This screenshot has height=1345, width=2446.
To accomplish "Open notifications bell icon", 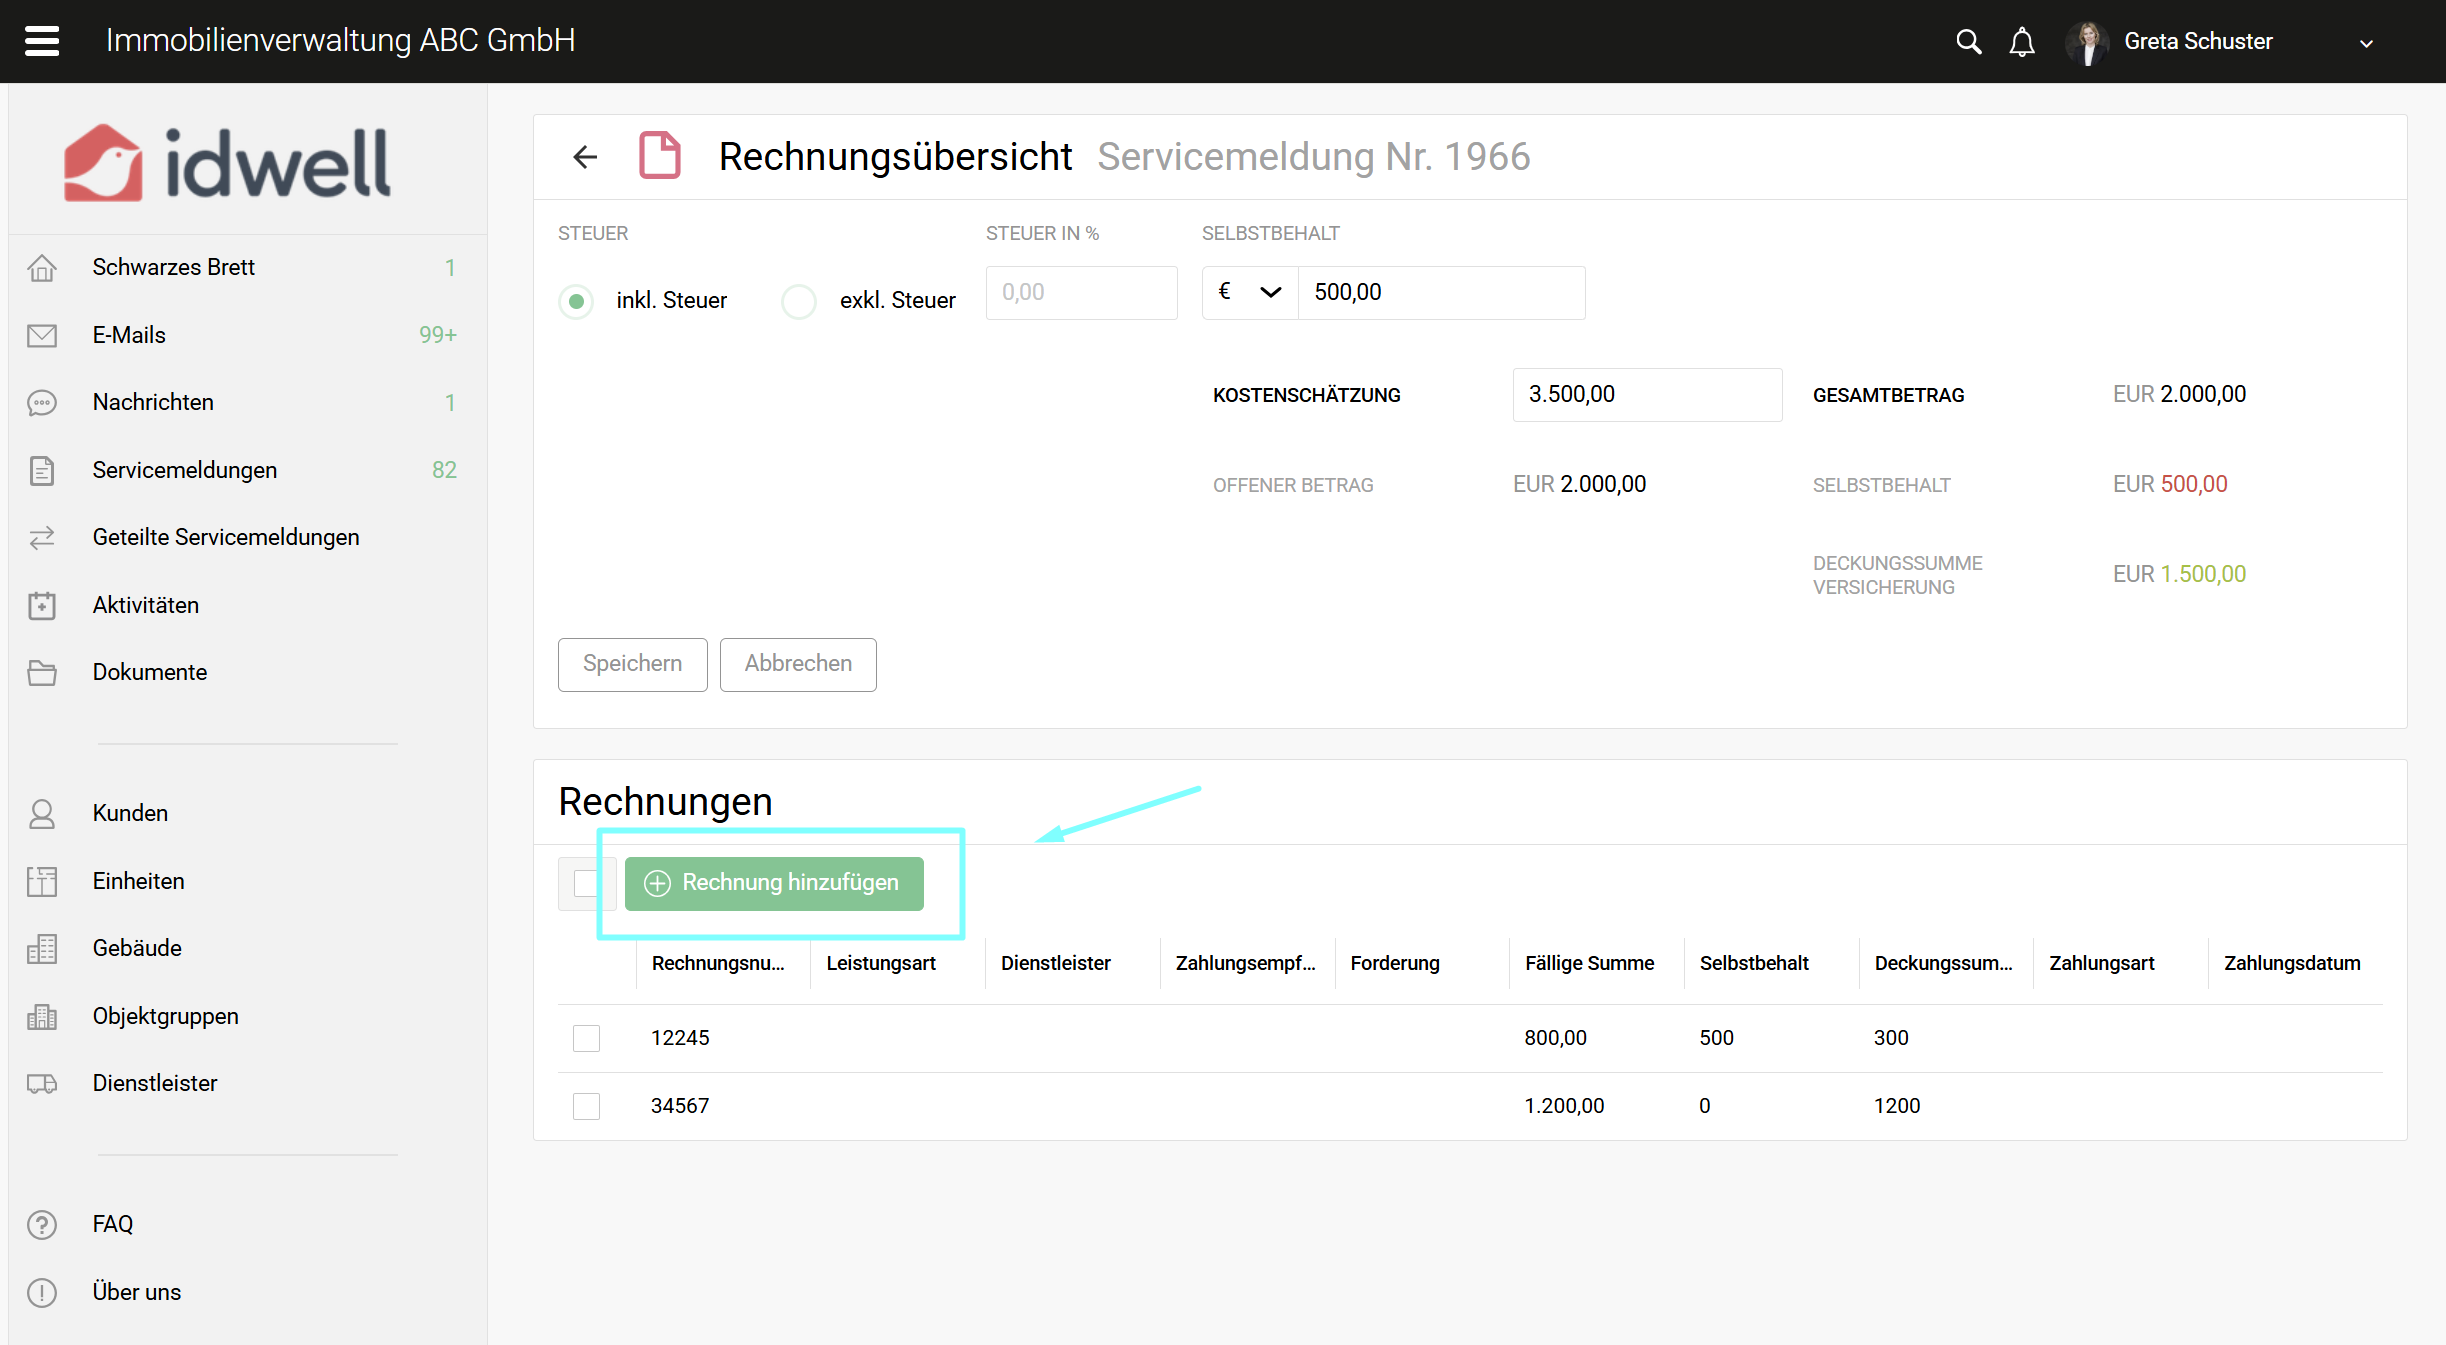I will (x=2022, y=42).
